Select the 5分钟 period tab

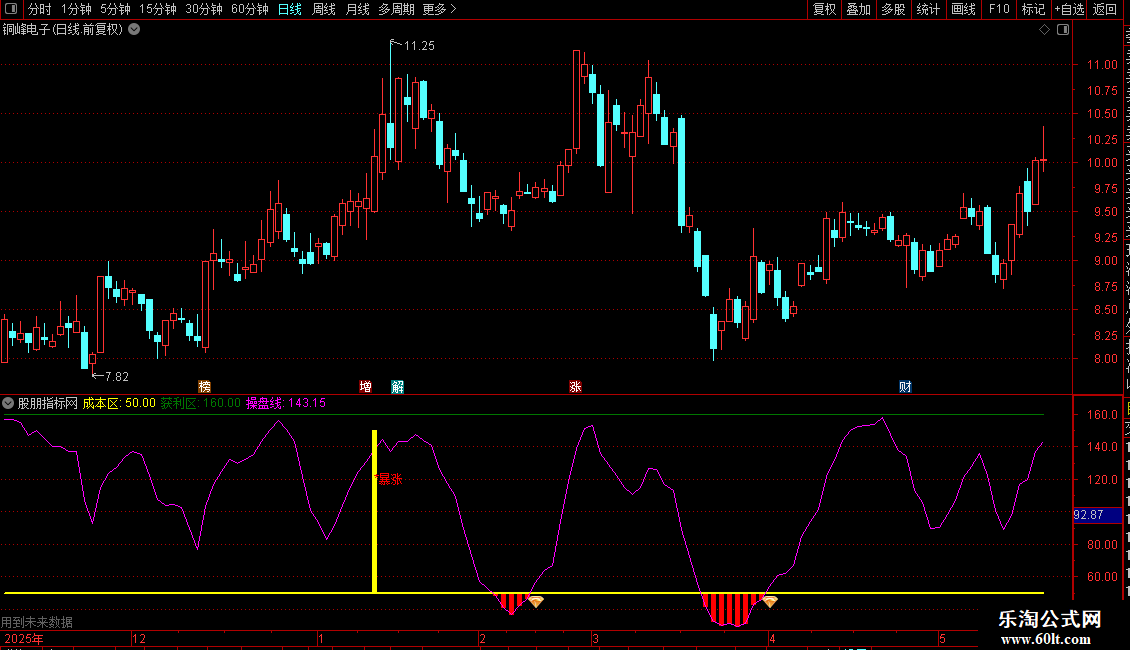115,9
